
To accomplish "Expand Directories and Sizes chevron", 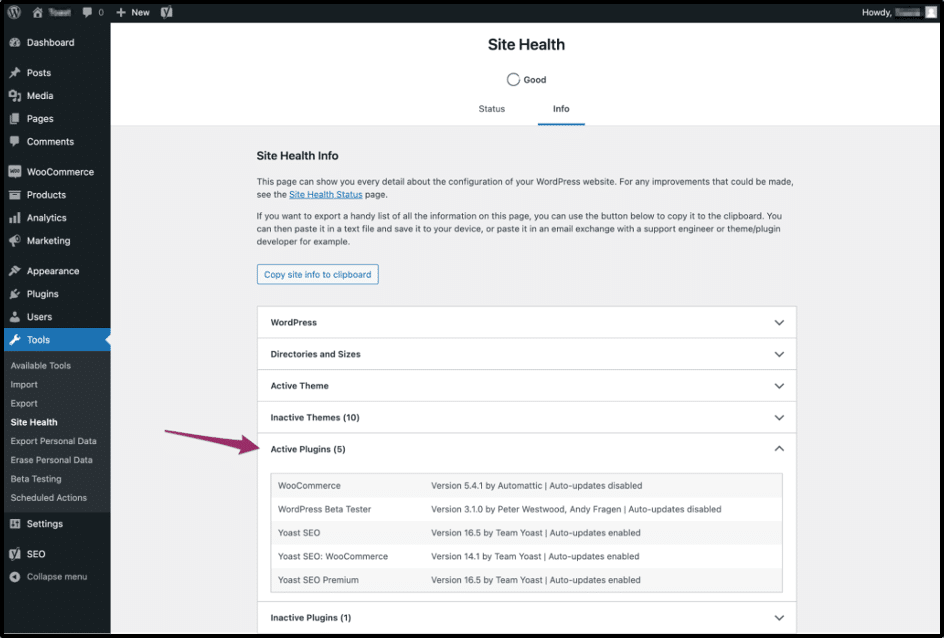I will [x=779, y=355].
